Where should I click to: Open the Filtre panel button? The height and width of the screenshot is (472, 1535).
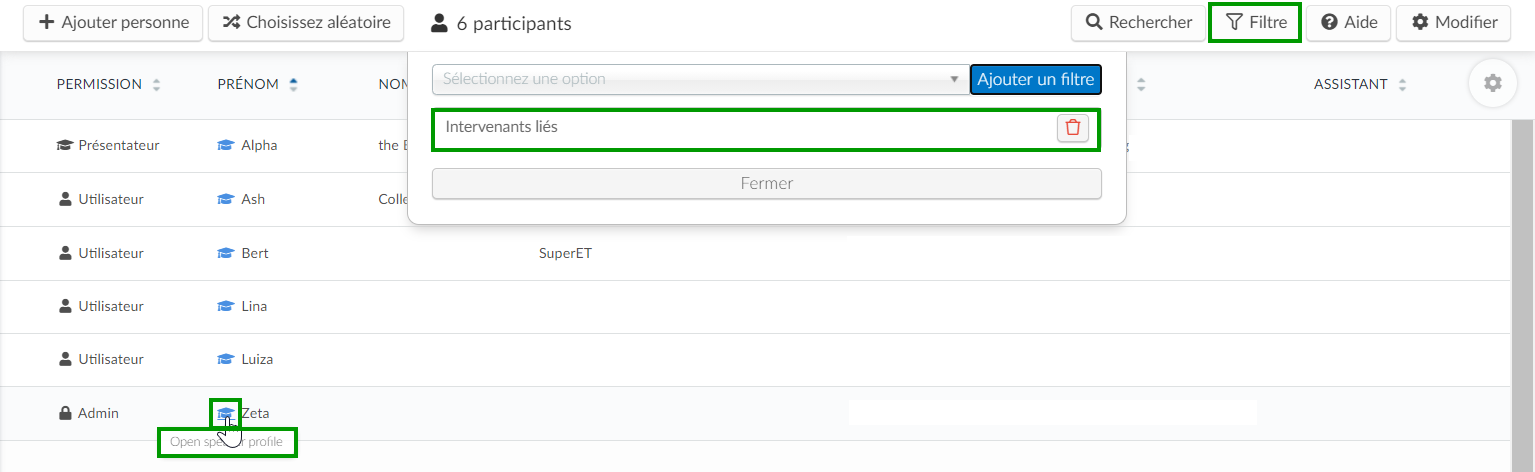(1255, 22)
